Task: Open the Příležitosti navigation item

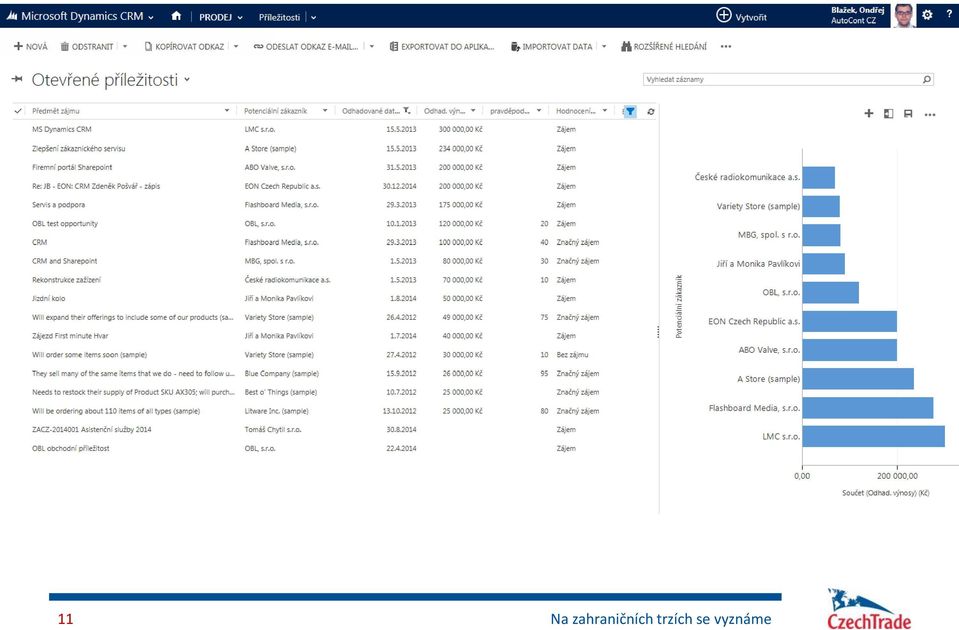Action: pos(279,17)
